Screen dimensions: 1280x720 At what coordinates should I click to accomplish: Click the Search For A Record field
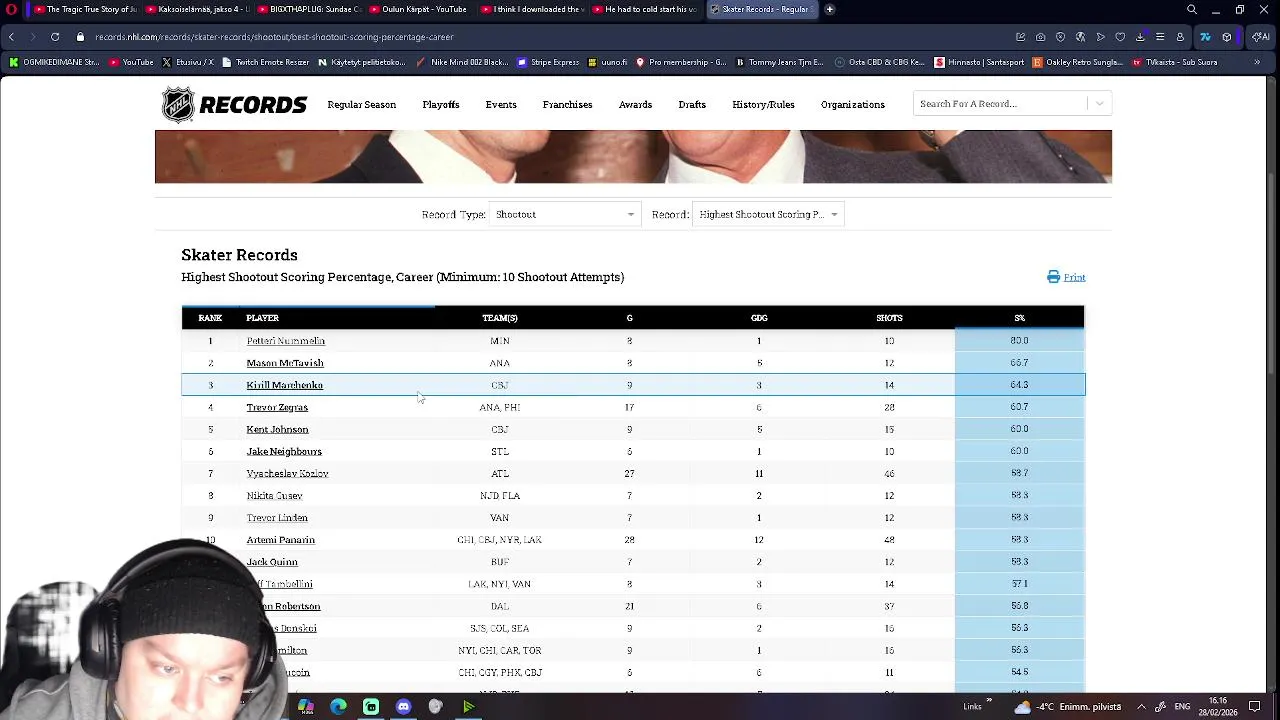(x=1000, y=104)
